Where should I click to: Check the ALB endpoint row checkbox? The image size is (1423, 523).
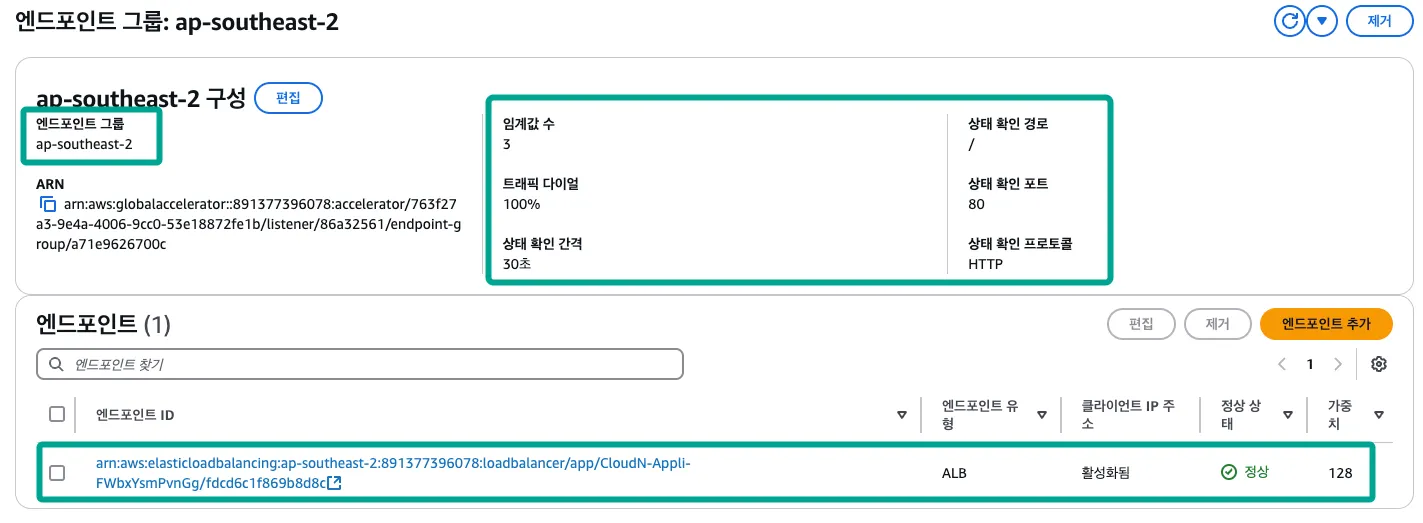[x=57, y=473]
